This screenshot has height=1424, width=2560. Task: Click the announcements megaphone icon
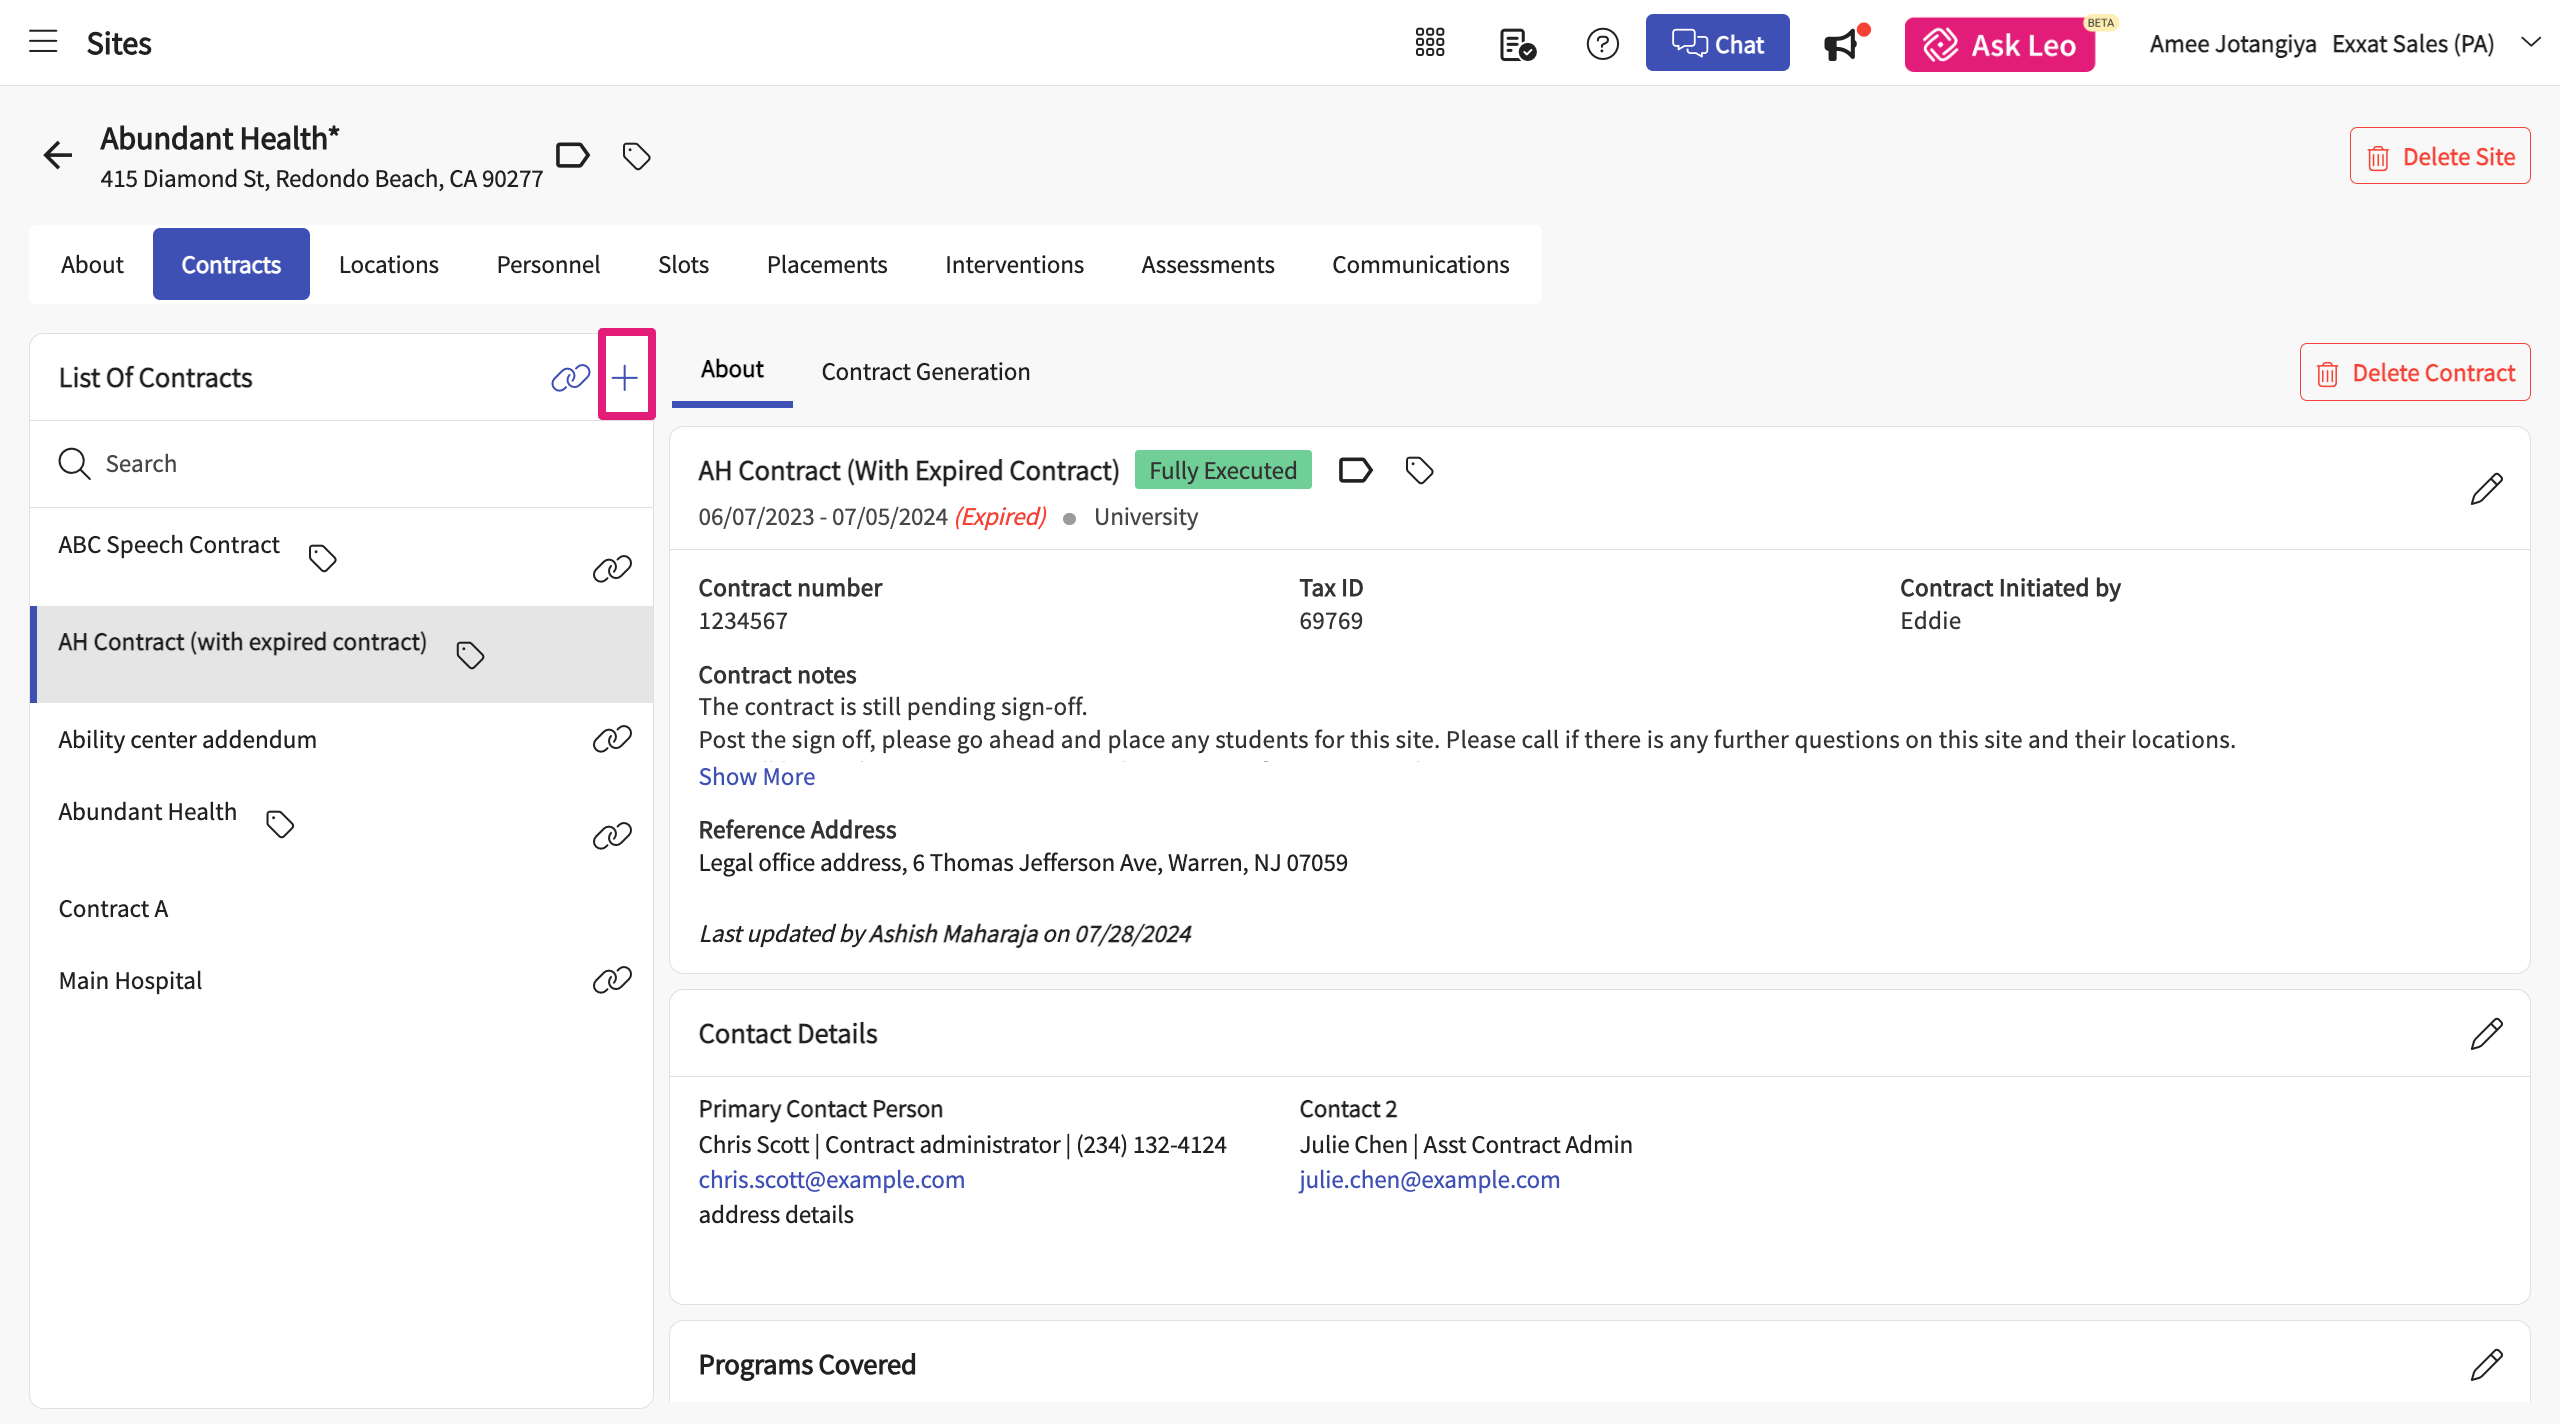[1841, 44]
